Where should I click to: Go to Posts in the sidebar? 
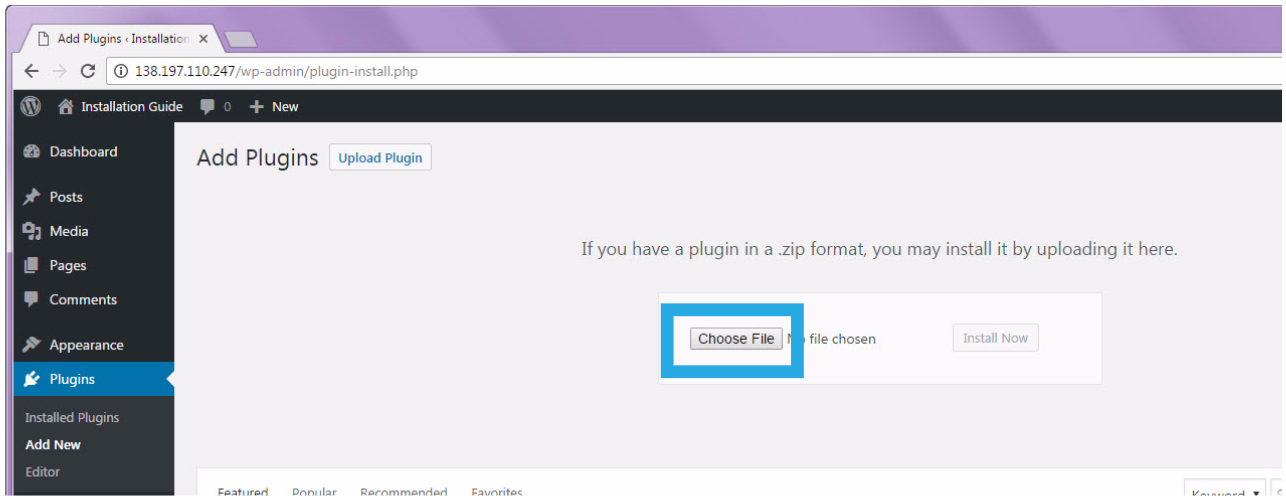66,197
